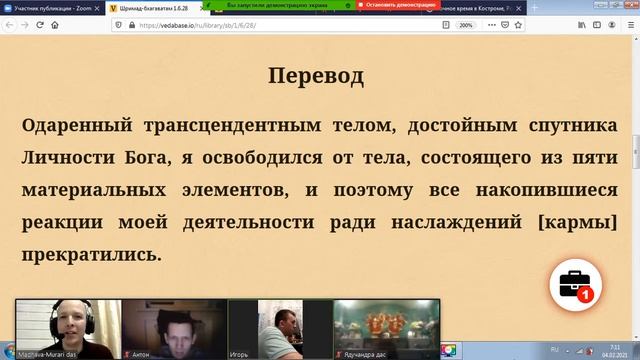The width and height of the screenshot is (640, 360).
Task: Close the 'время в Костроме' tab
Action: click(x=518, y=8)
